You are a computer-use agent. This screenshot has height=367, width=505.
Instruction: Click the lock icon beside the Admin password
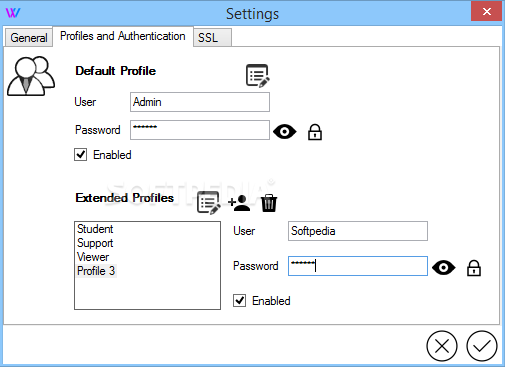[315, 132]
